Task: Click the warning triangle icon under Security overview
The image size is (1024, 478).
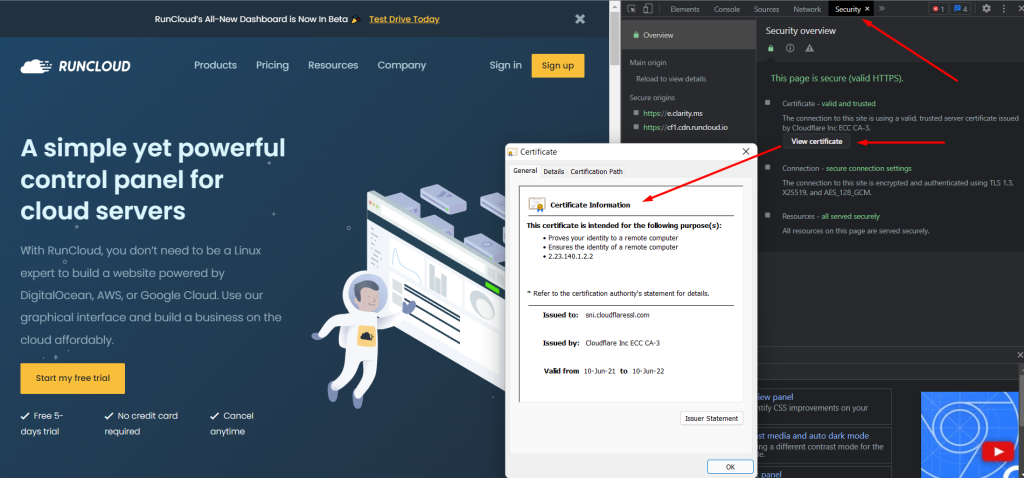Action: [x=810, y=48]
